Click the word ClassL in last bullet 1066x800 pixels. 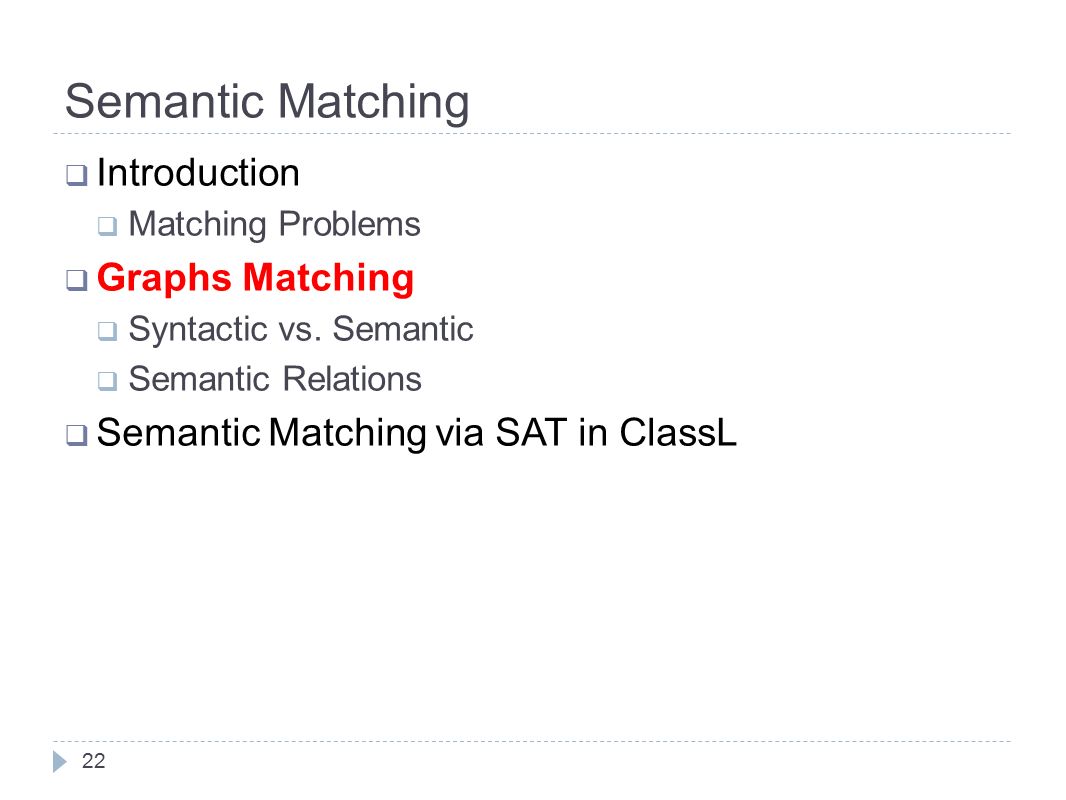[678, 432]
